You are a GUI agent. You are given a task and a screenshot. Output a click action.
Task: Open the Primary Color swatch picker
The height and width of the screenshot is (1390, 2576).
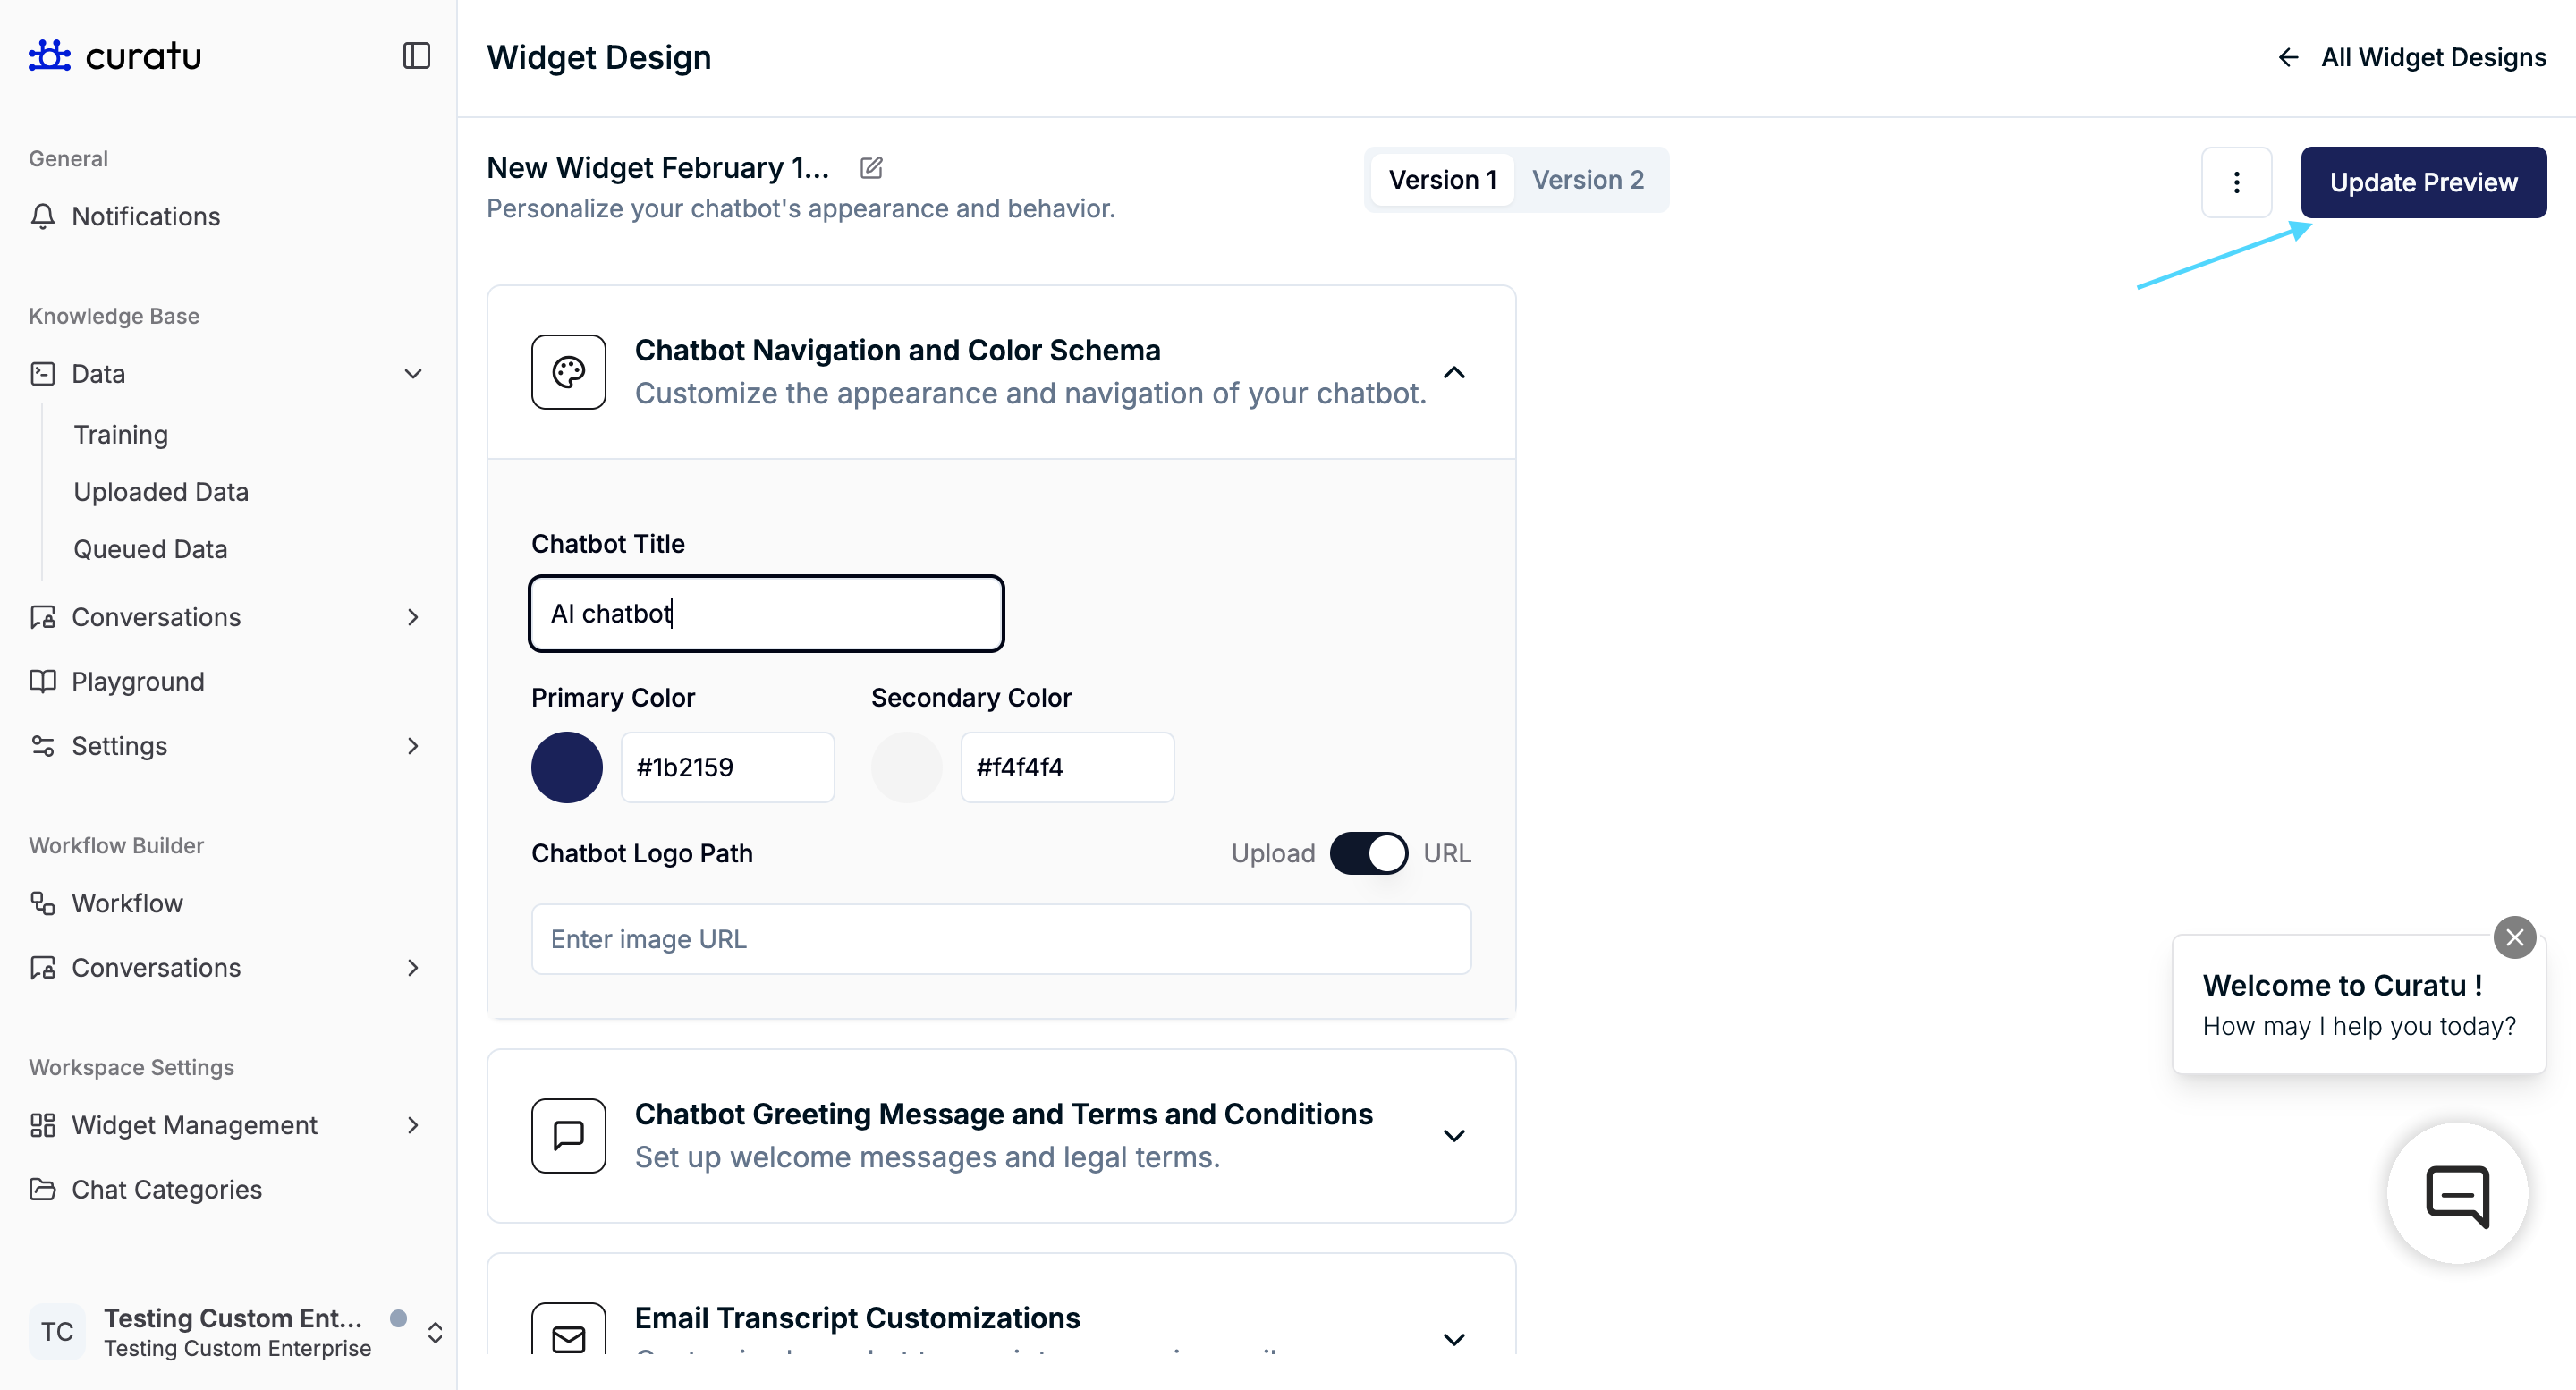[x=566, y=767]
